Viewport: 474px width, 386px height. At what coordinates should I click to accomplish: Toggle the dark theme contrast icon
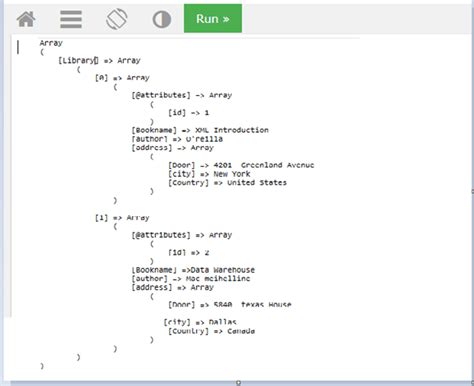[162, 19]
